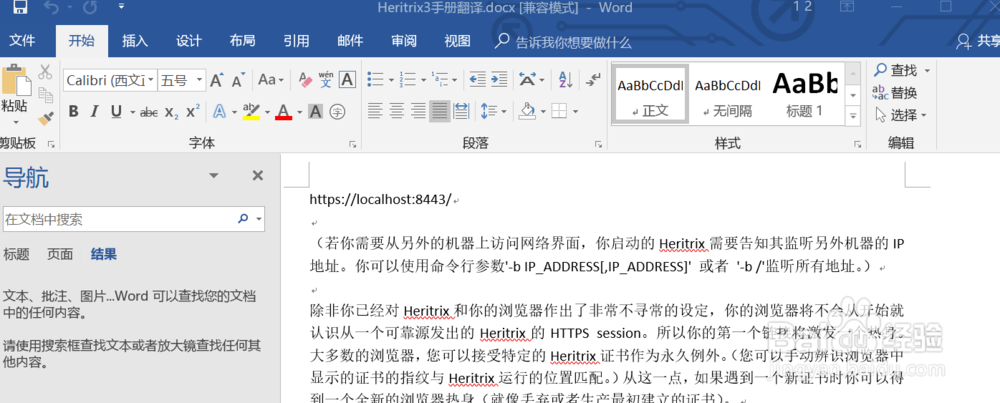Click 替换 (Replace) button
Viewport: 1000px width, 403px height.
895,92
